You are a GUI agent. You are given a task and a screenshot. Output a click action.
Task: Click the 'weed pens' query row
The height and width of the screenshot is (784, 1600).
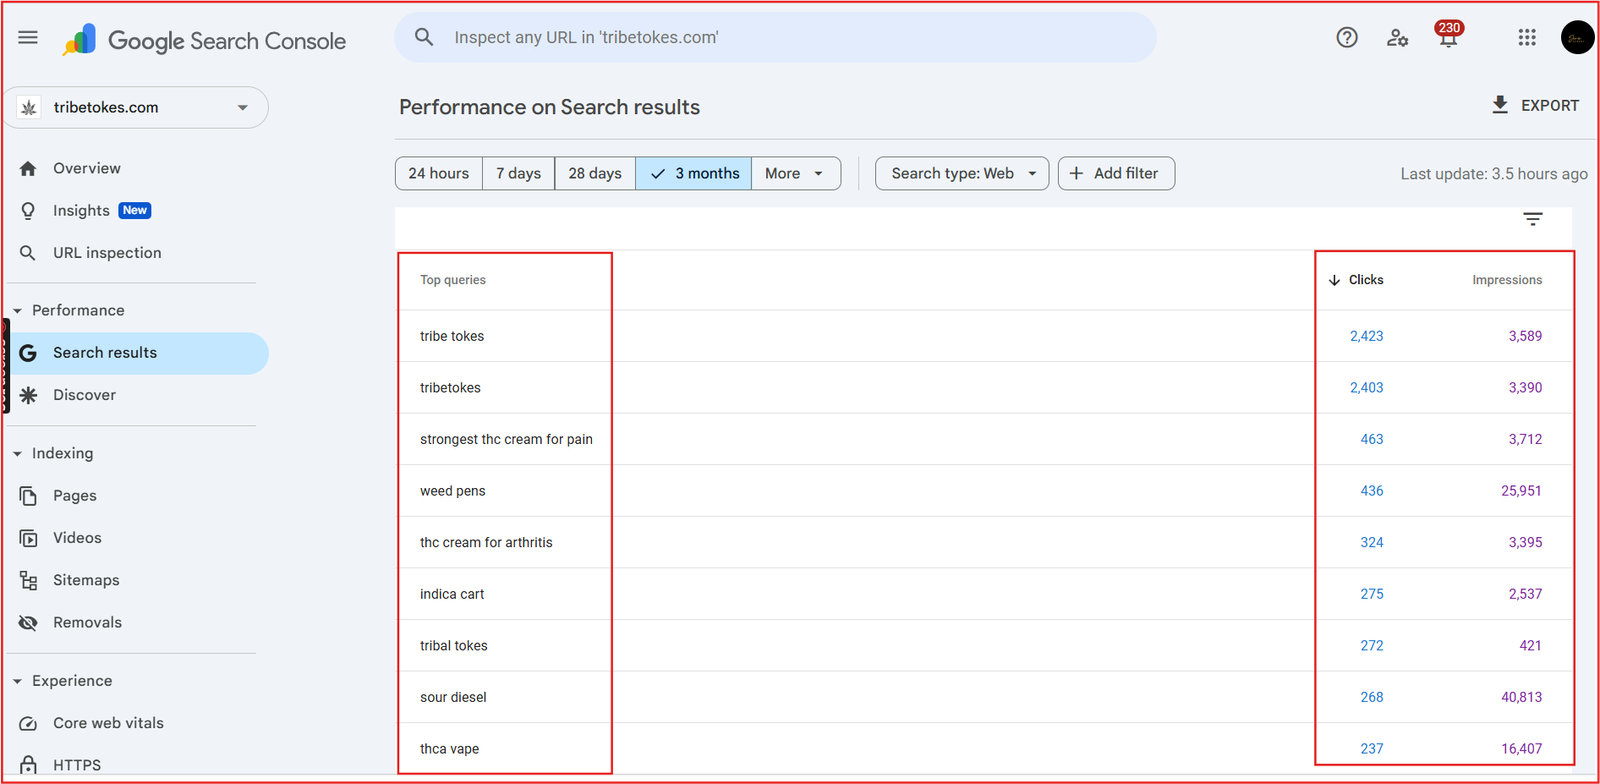(983, 491)
